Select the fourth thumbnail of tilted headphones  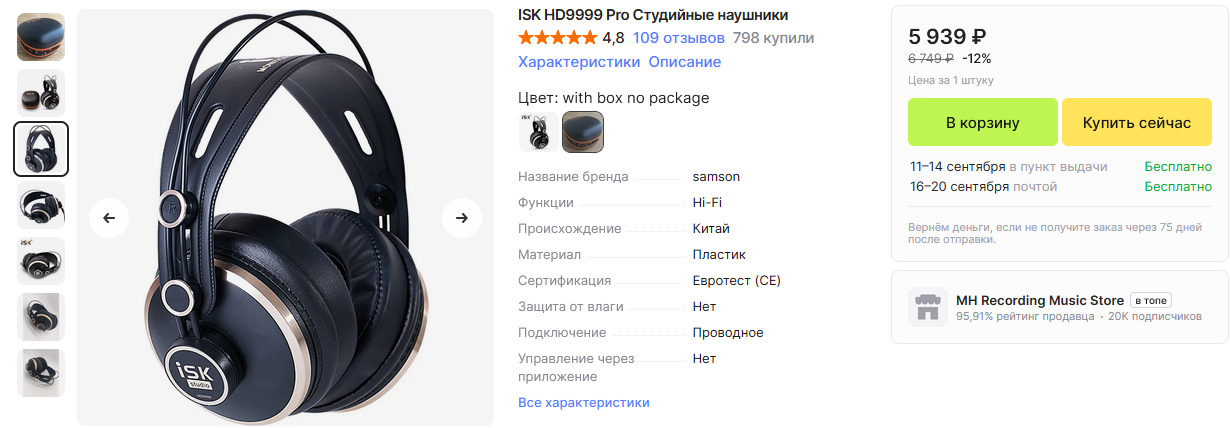tap(41, 205)
